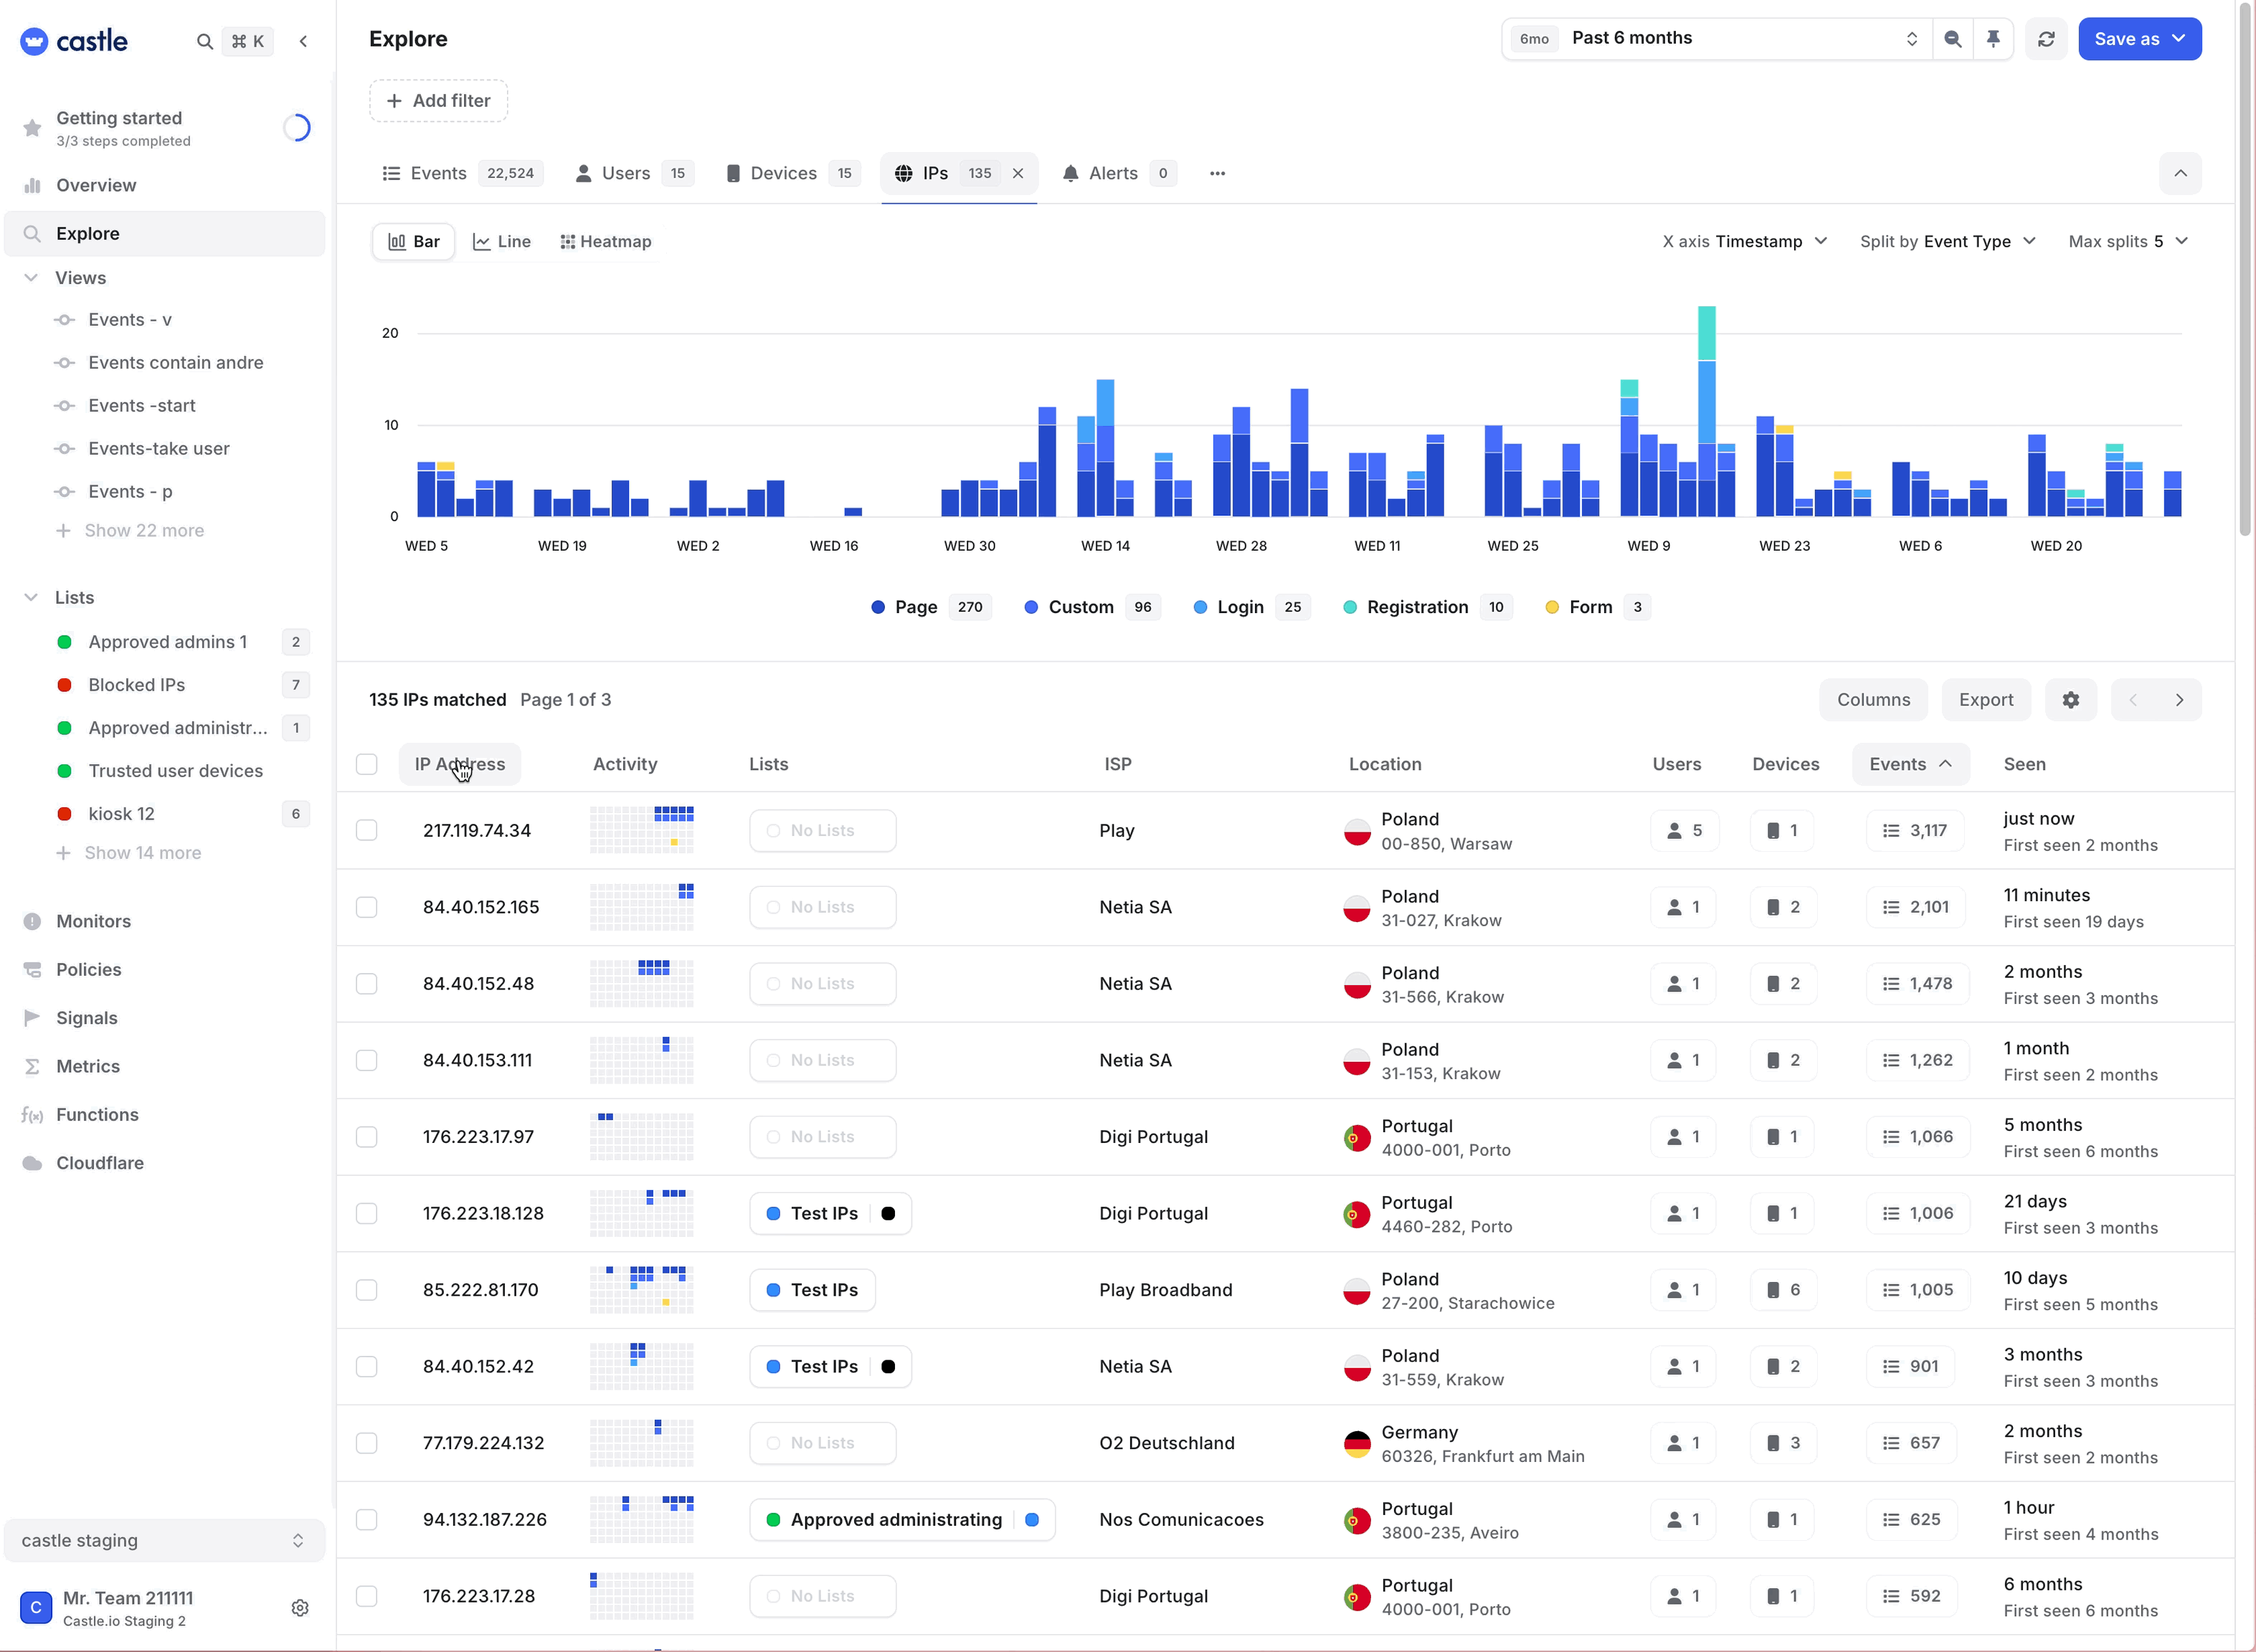The width and height of the screenshot is (2256, 1652).
Task: Toggle the Registration legend color dot
Action: pyautogui.click(x=1350, y=607)
